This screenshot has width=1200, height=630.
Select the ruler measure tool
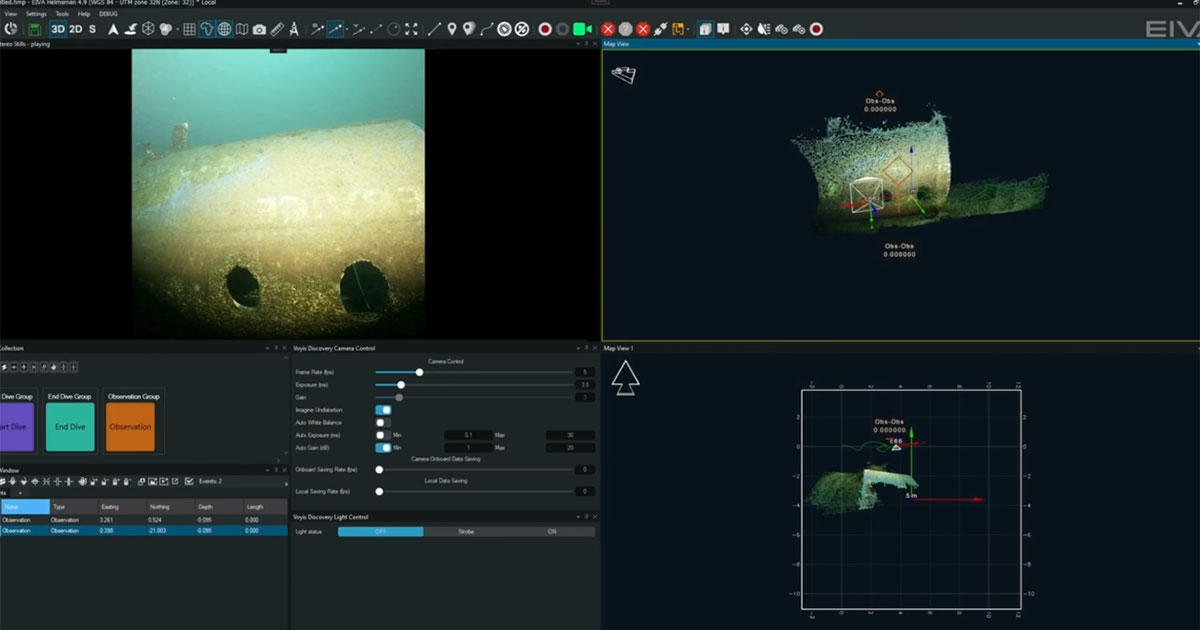pyautogui.click(x=277, y=29)
